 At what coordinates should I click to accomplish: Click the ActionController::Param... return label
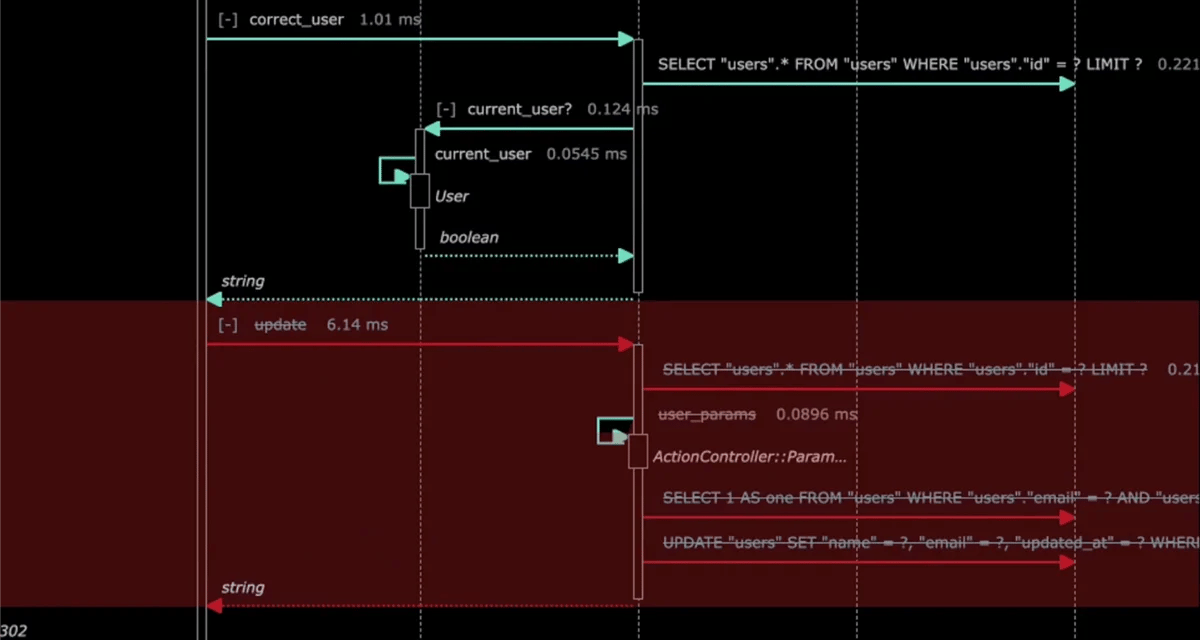[x=750, y=456]
